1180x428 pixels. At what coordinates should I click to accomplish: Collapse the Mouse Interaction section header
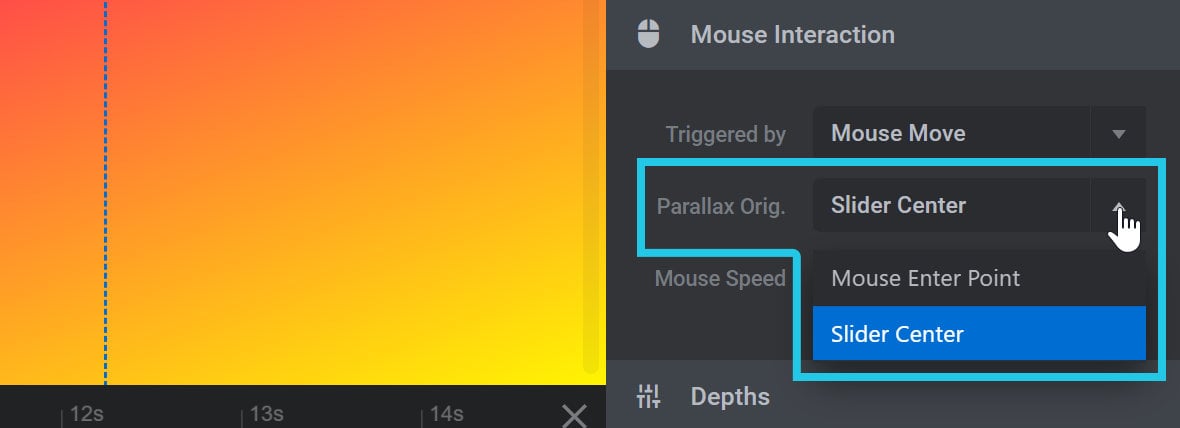(893, 35)
